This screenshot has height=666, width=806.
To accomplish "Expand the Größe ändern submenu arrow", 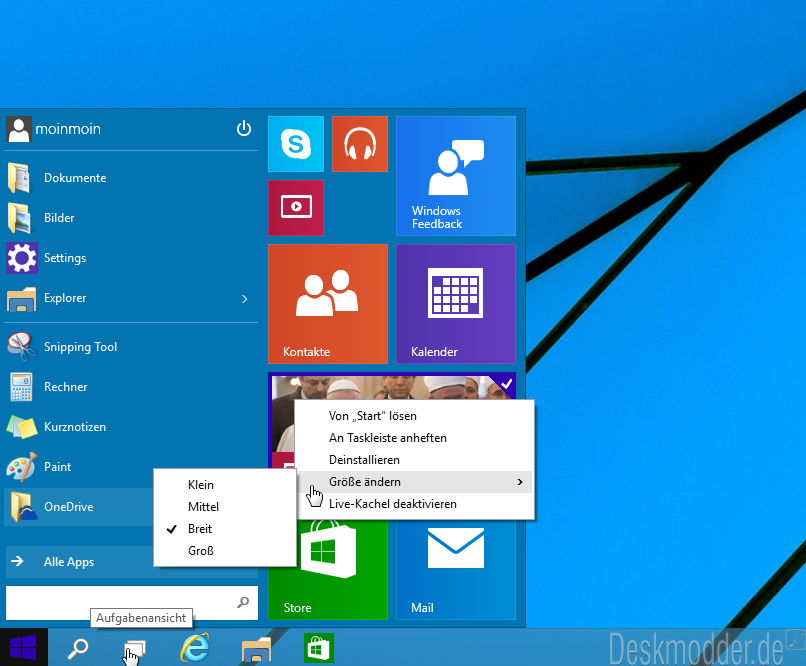I will (x=520, y=482).
